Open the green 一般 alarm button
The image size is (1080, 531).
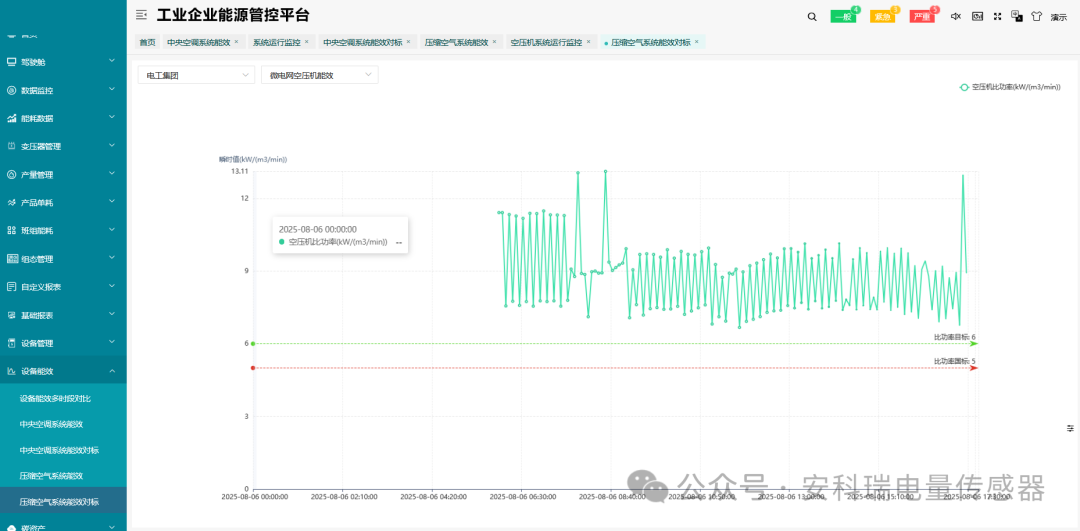(x=844, y=17)
